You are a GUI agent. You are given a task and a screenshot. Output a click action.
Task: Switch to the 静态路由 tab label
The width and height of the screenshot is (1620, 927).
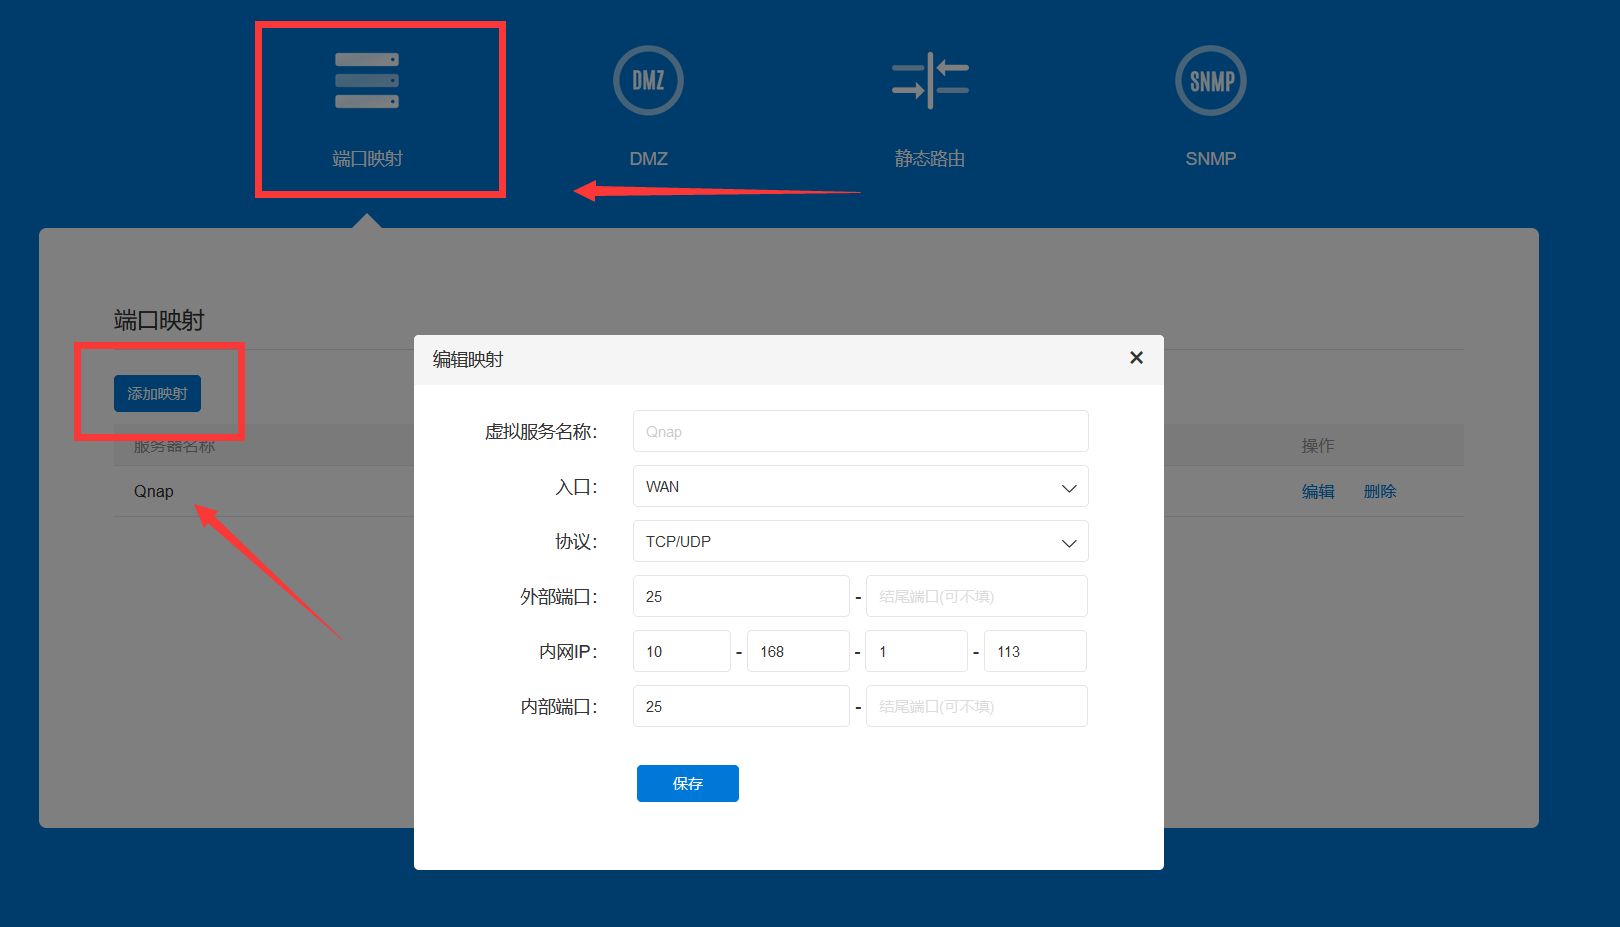pyautogui.click(x=930, y=159)
